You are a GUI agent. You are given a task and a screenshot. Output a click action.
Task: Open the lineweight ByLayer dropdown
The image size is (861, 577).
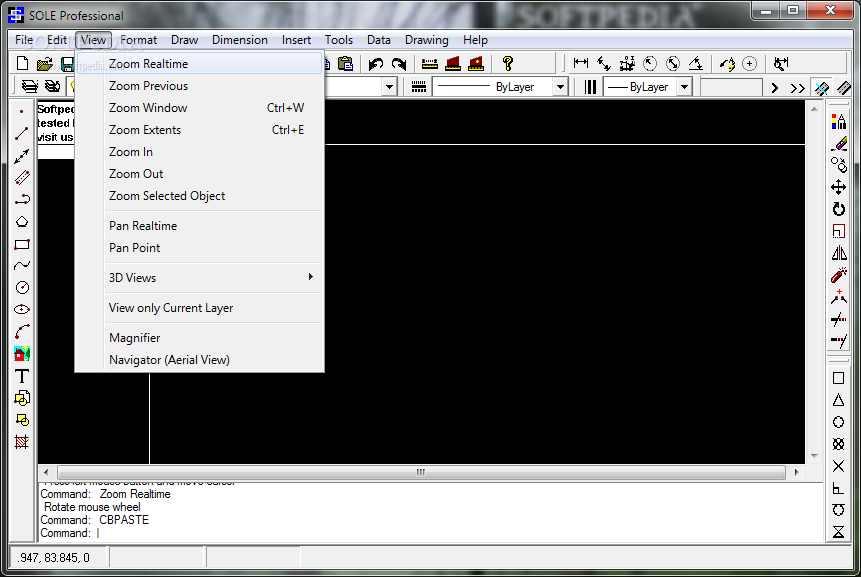point(684,87)
